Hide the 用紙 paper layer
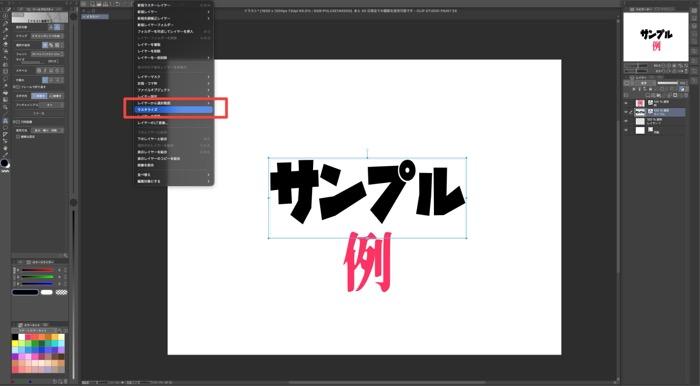700x386 pixels. coord(626,130)
